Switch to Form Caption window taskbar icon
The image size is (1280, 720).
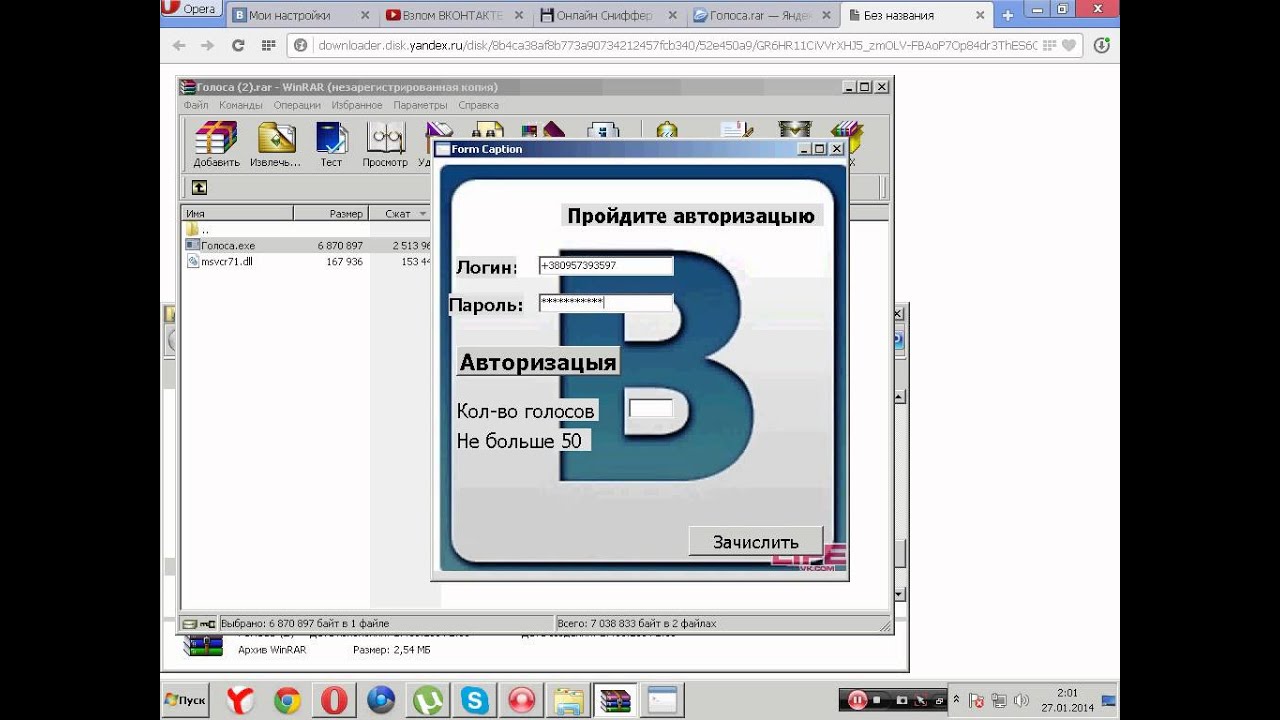pyautogui.click(x=662, y=701)
